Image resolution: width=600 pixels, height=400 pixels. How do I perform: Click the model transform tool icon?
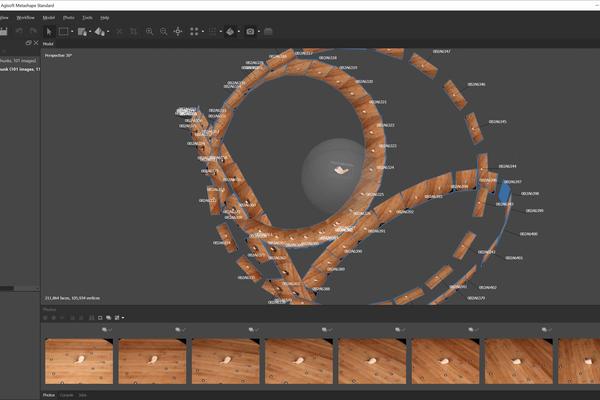click(100, 32)
